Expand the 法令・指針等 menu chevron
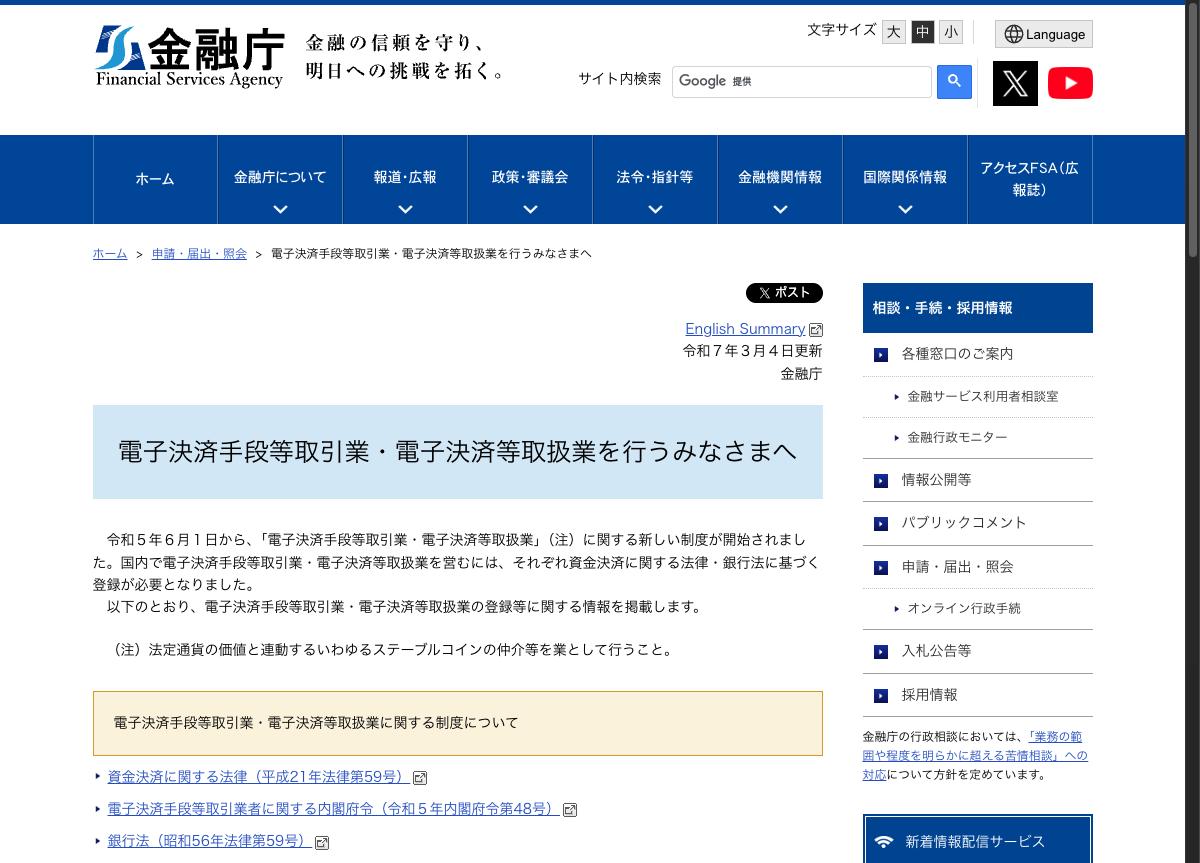1200x863 pixels. pos(655,209)
